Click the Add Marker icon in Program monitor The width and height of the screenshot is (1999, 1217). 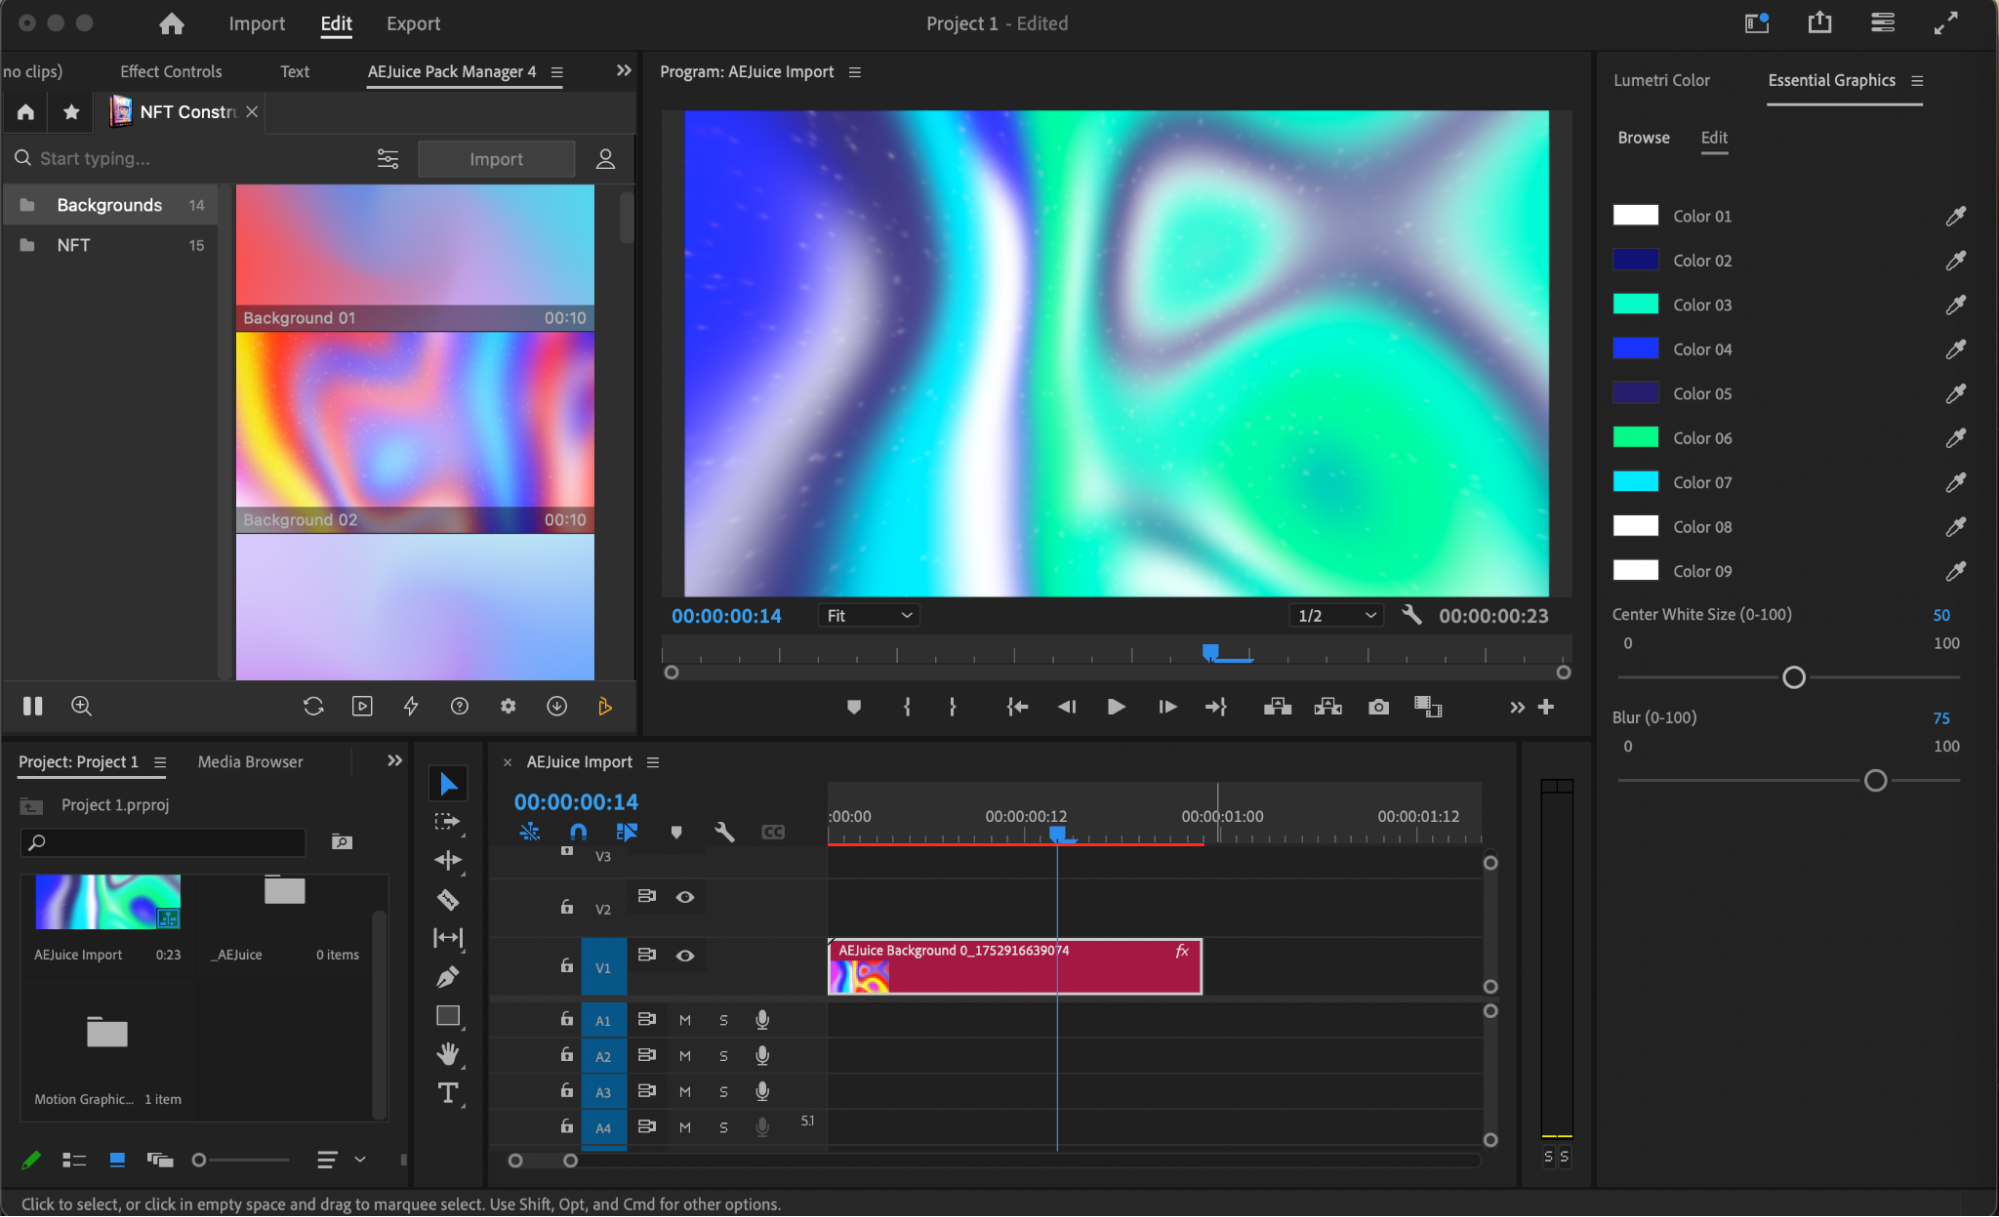(x=853, y=707)
